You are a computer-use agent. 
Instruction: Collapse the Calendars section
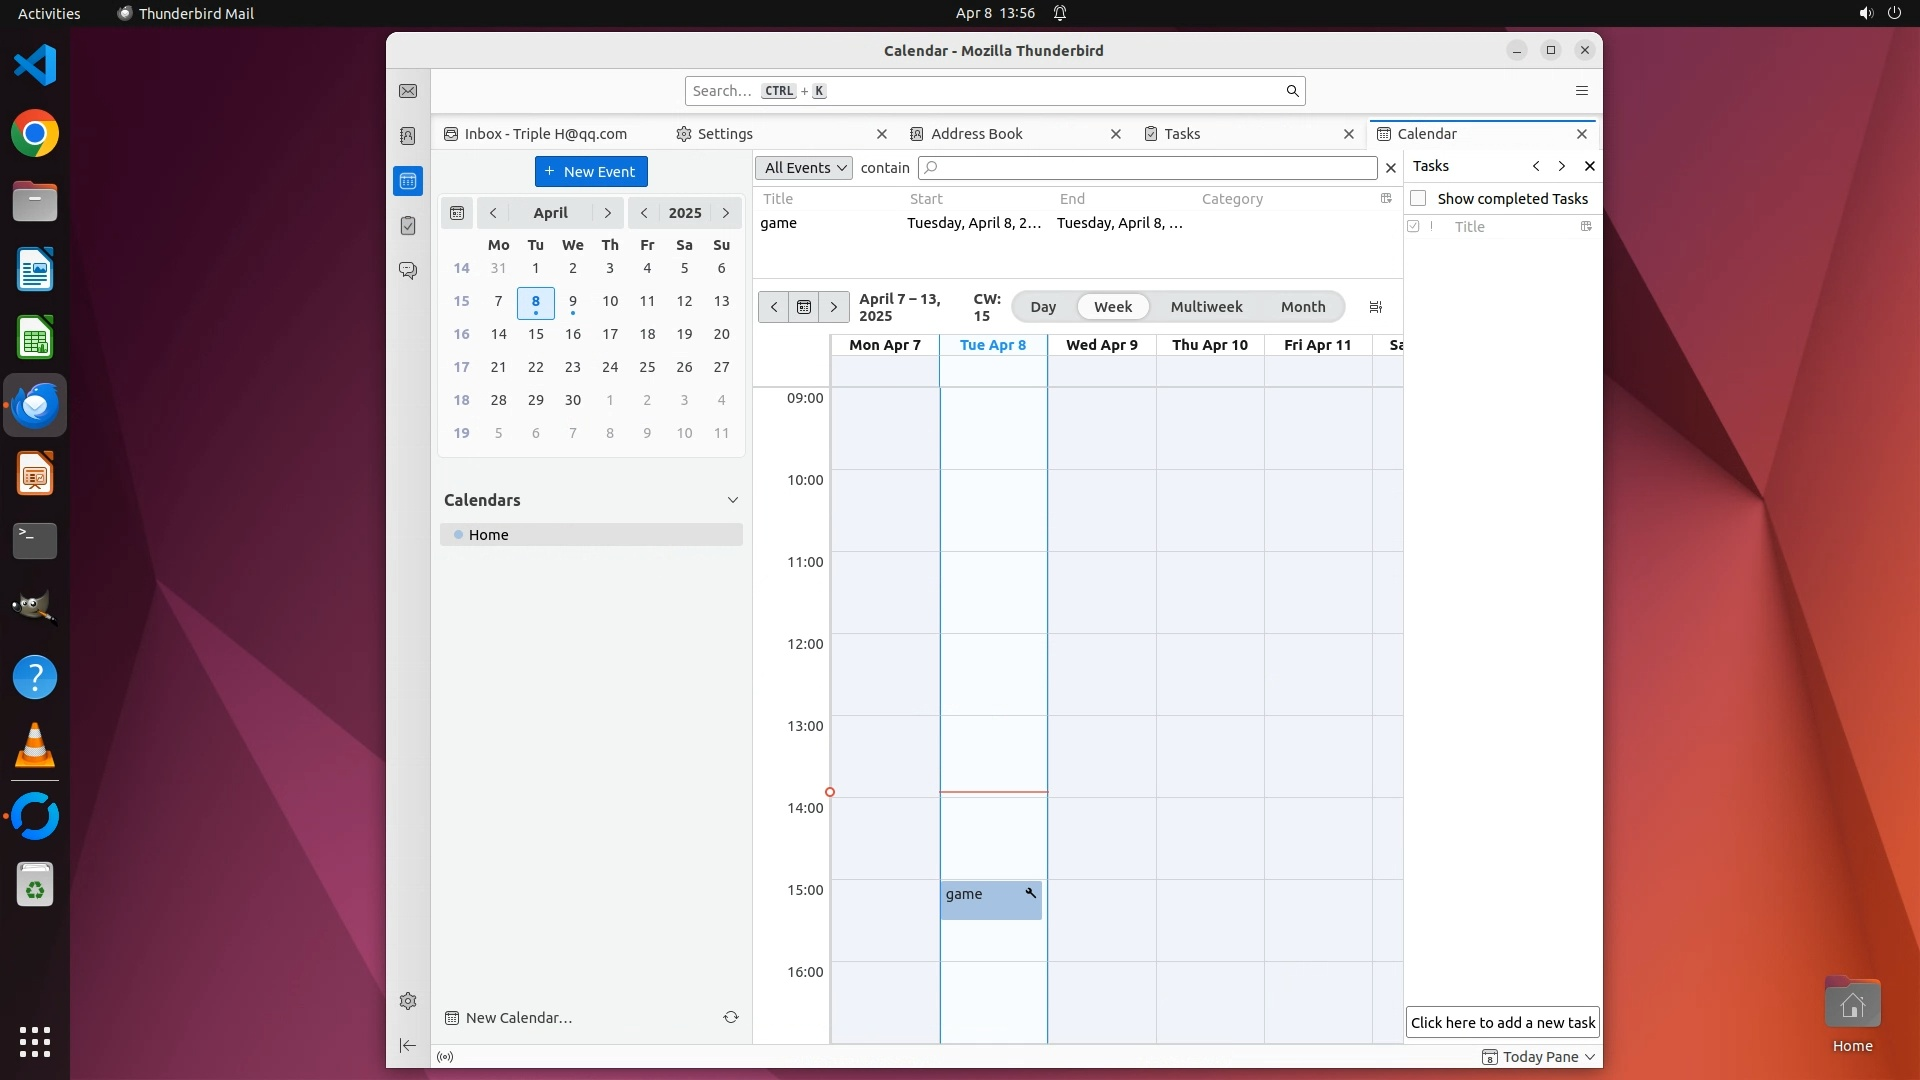coord(732,500)
